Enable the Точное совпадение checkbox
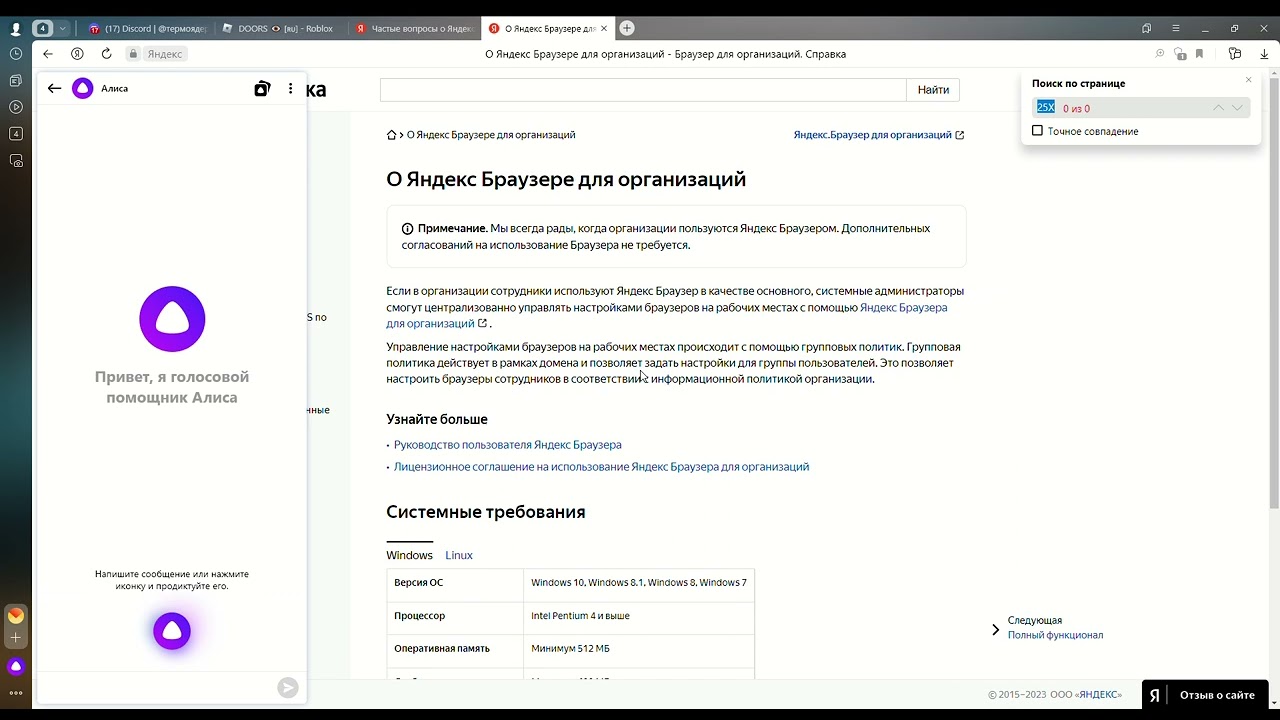This screenshot has height=720, width=1280. pyautogui.click(x=1037, y=131)
